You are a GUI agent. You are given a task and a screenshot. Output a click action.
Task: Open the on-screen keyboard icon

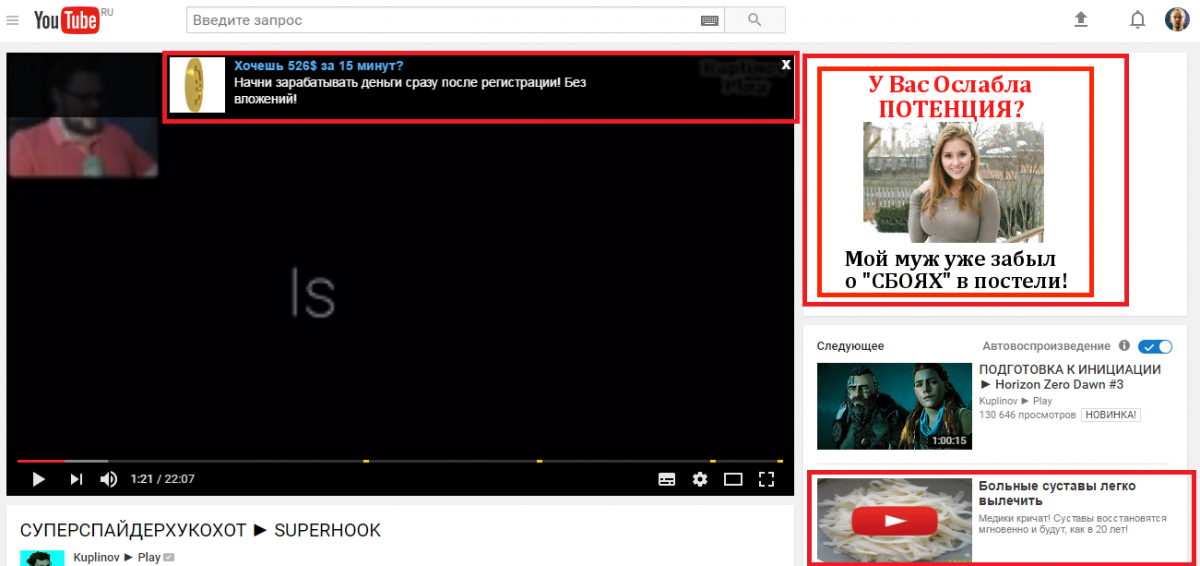(710, 20)
